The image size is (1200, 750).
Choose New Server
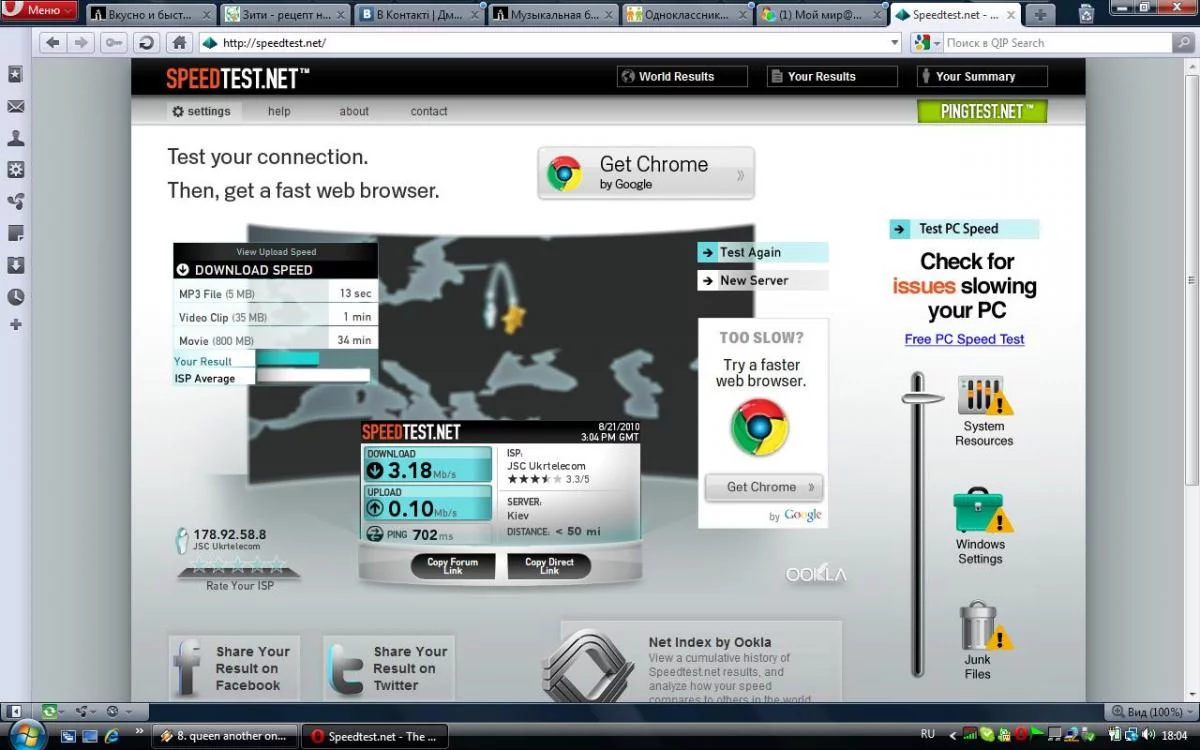pos(763,281)
